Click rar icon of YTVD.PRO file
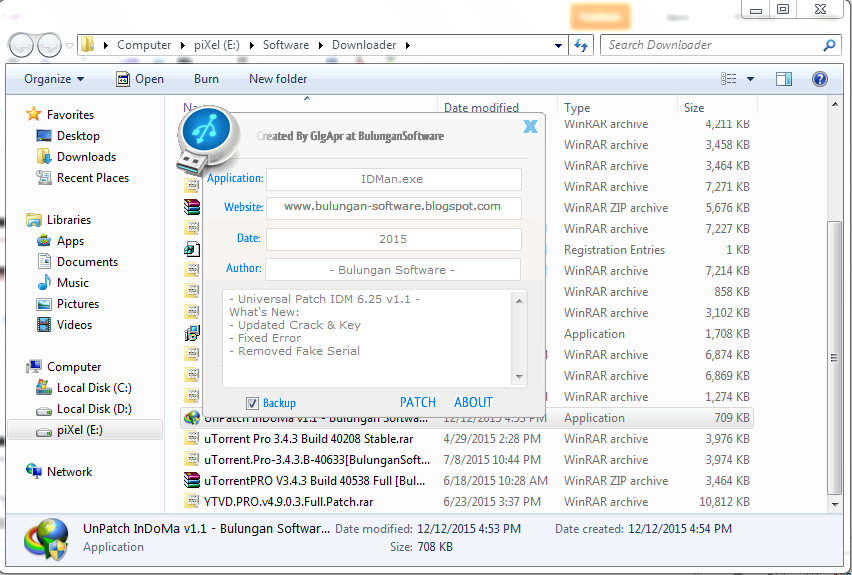Screen dimensions: 852x575 pos(192,502)
